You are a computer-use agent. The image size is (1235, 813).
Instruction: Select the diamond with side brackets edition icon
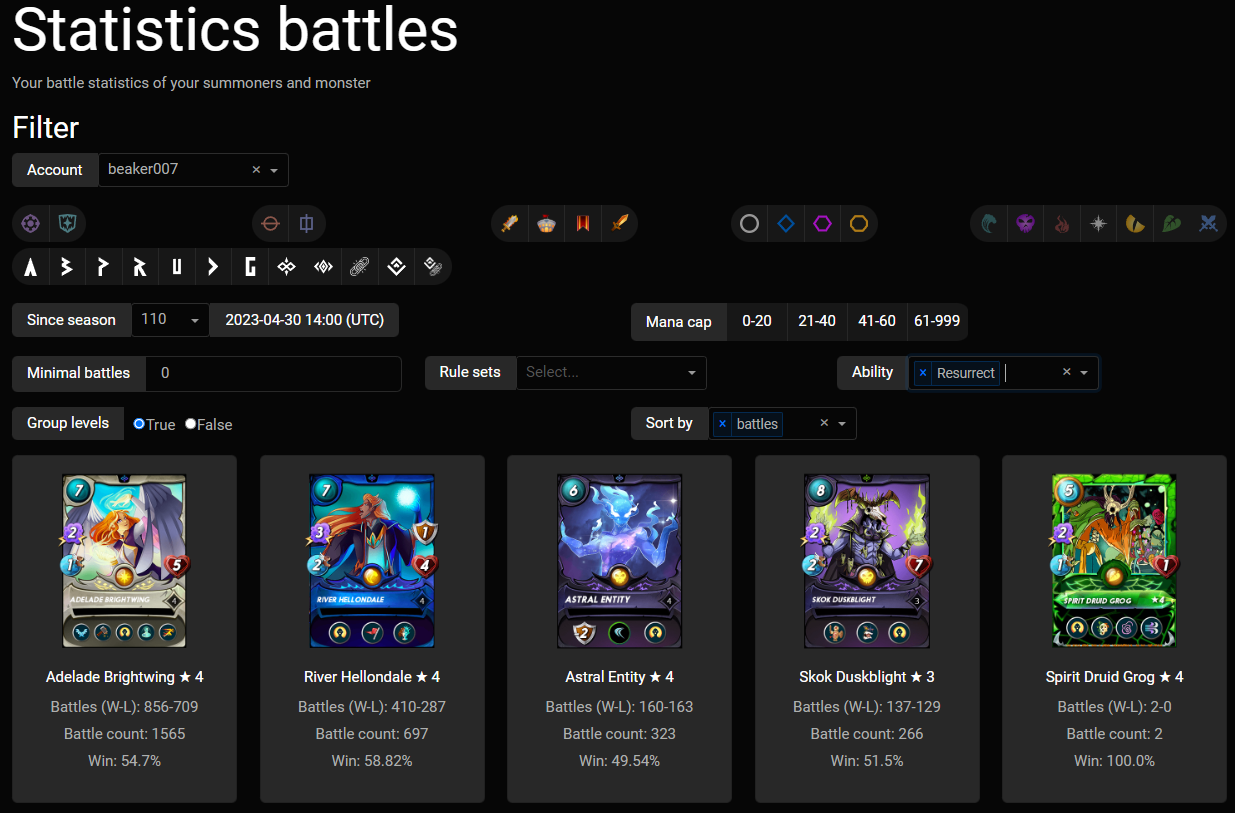[x=323, y=267]
